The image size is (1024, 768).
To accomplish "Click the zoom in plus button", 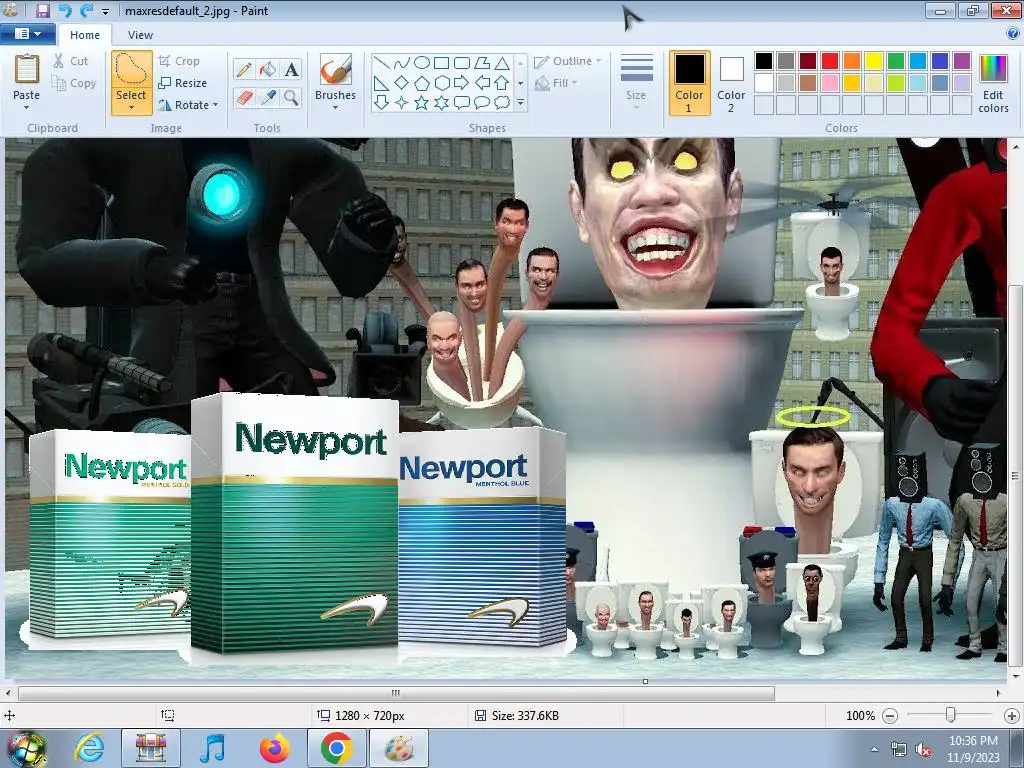I will click(x=1012, y=716).
